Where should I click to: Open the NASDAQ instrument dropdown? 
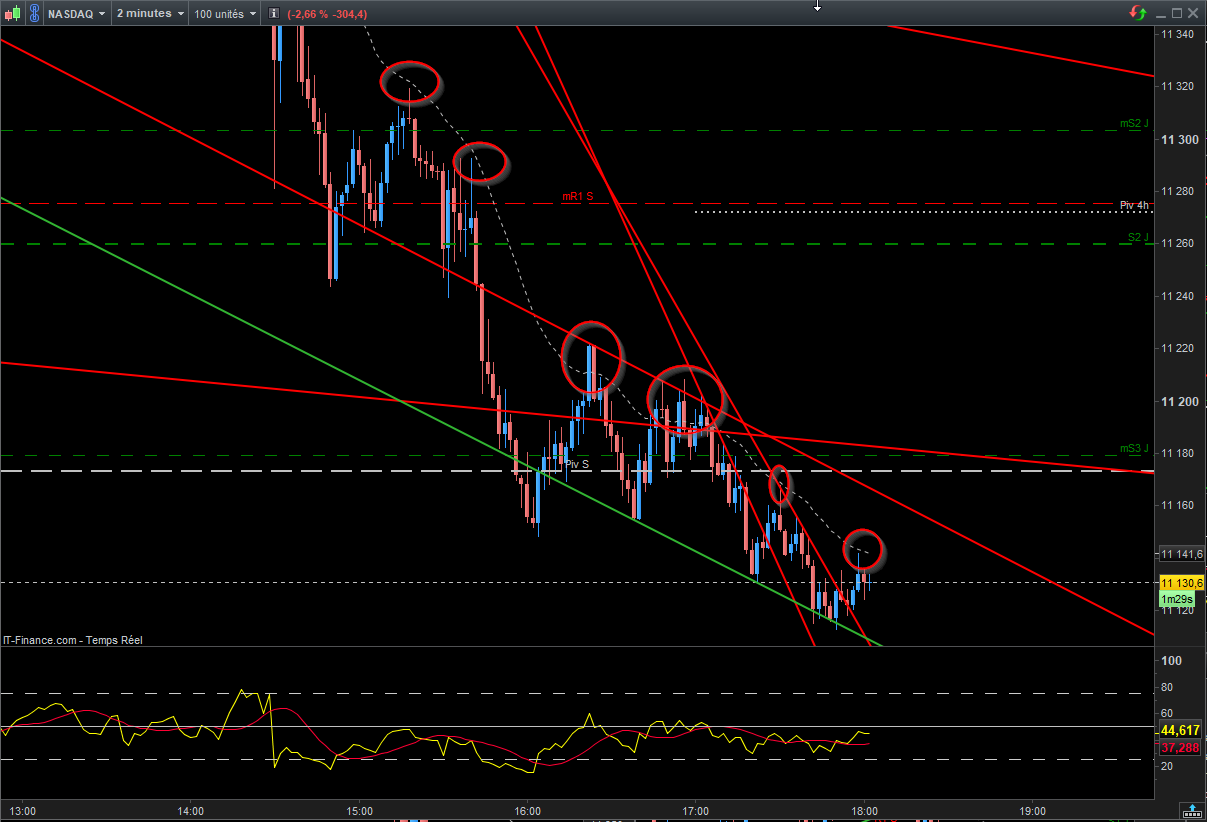click(x=76, y=14)
